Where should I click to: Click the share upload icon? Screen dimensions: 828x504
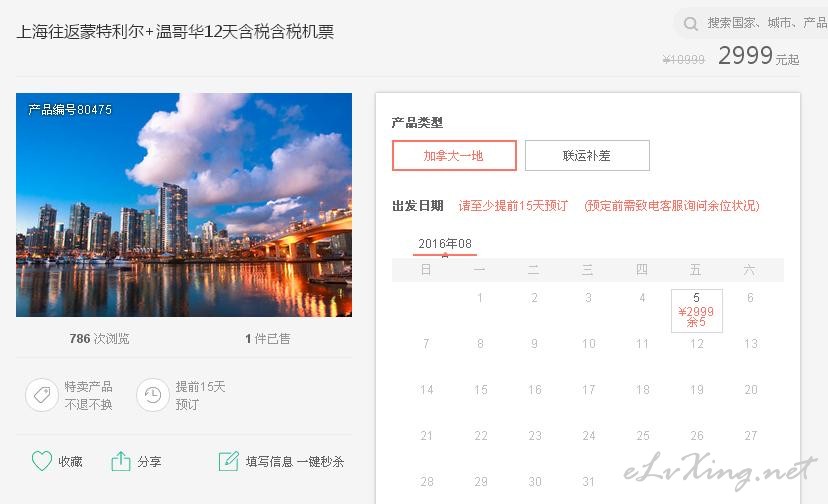pyautogui.click(x=120, y=461)
